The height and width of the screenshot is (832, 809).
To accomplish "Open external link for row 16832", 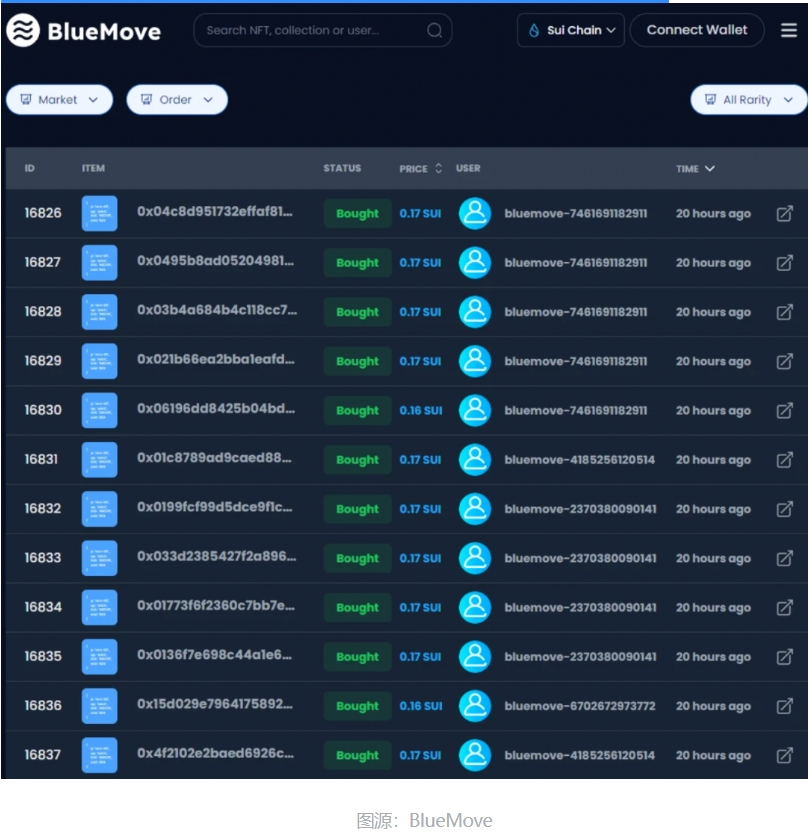I will pos(785,509).
